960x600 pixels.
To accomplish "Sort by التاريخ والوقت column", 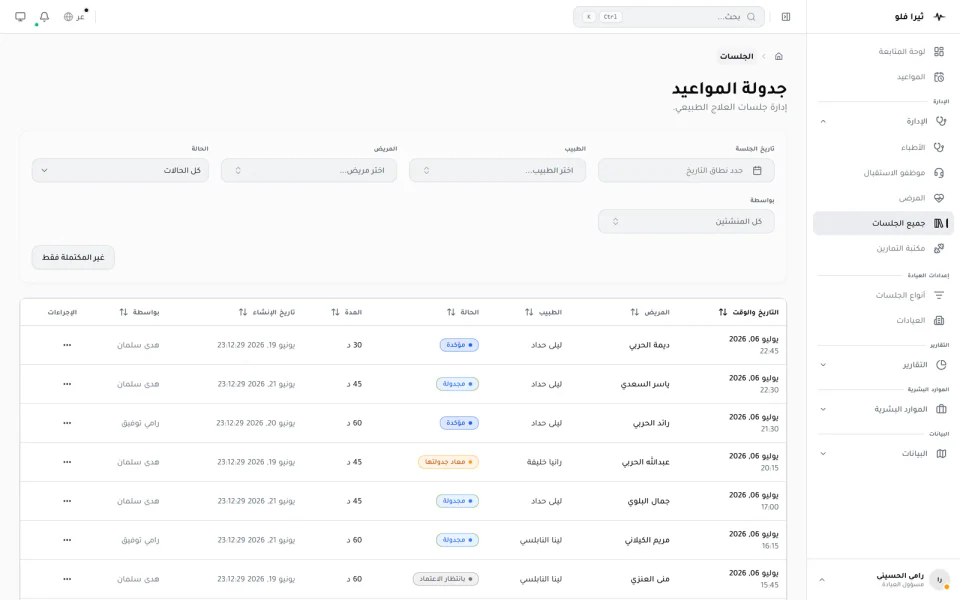I will click(x=748, y=312).
